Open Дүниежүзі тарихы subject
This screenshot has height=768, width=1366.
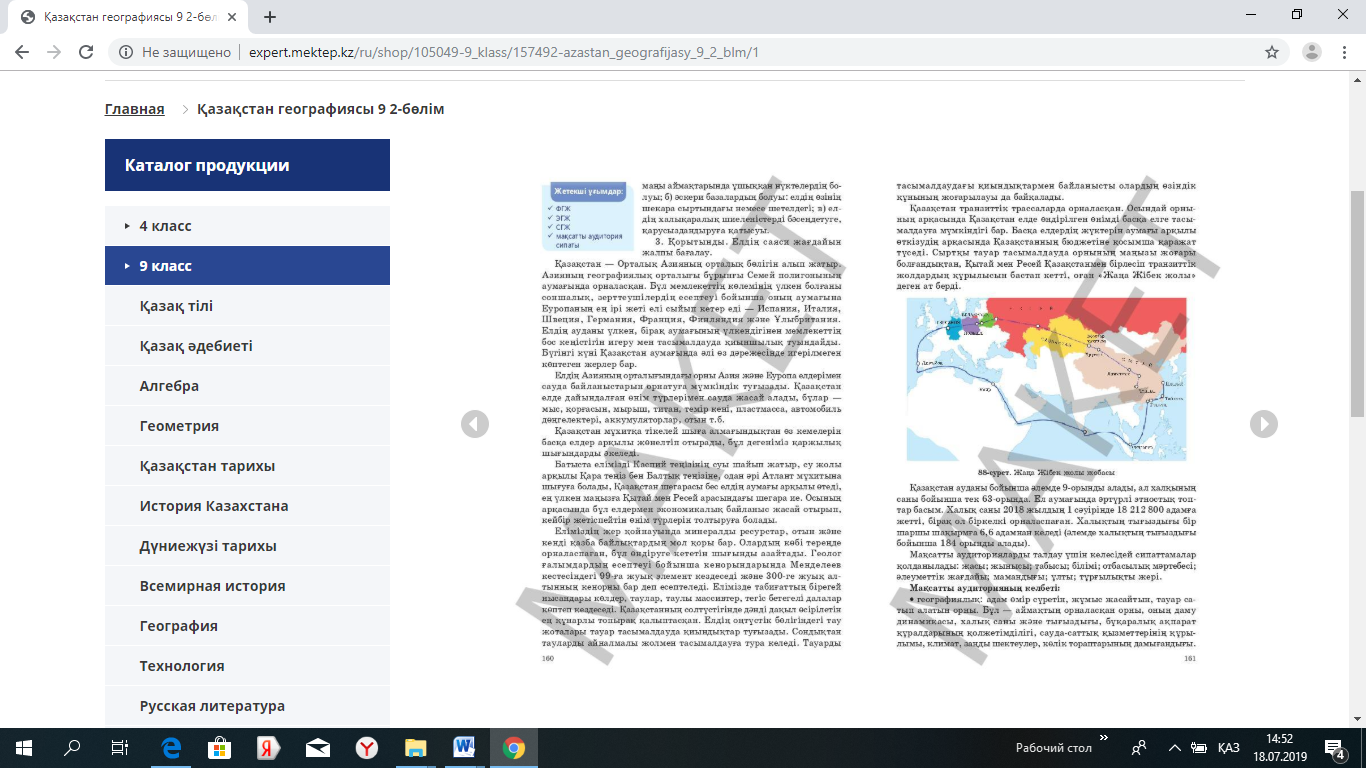pyautogui.click(x=247, y=546)
